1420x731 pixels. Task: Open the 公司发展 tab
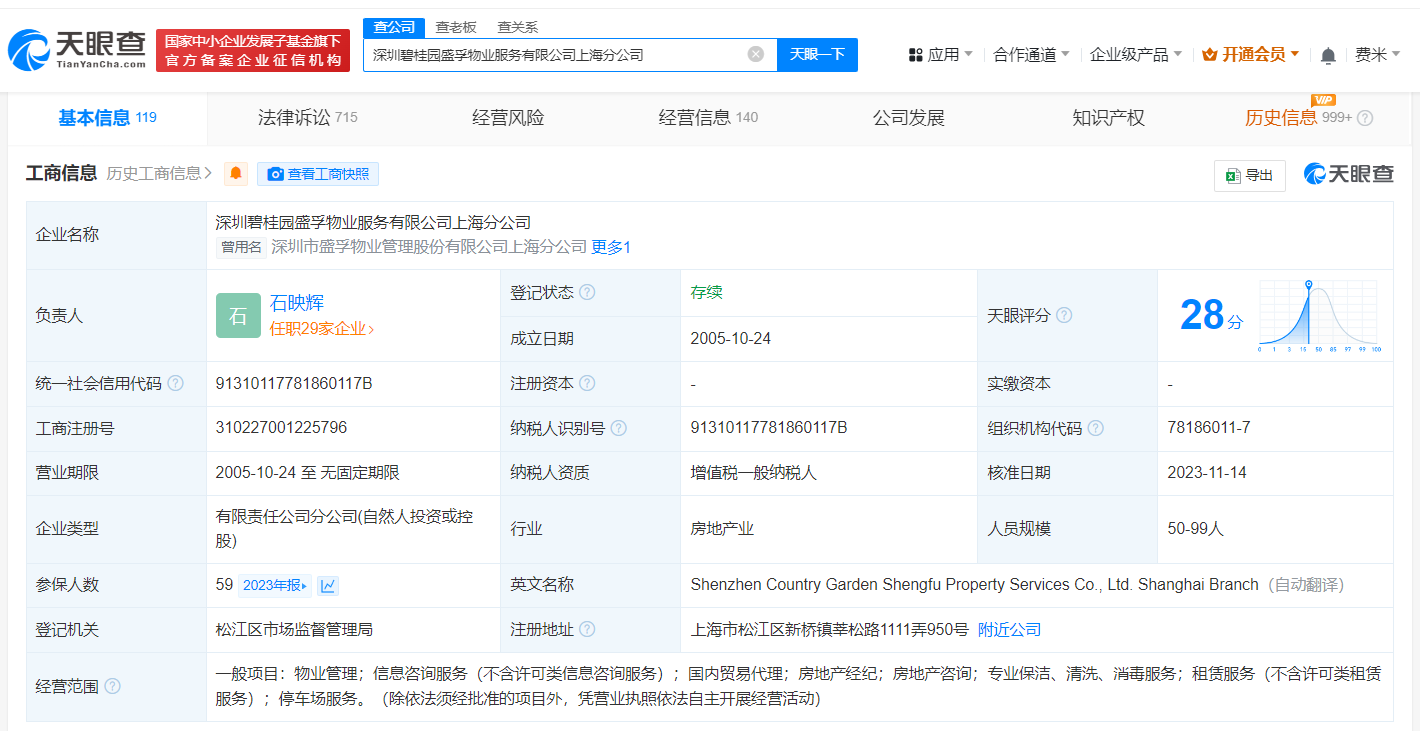click(x=908, y=118)
